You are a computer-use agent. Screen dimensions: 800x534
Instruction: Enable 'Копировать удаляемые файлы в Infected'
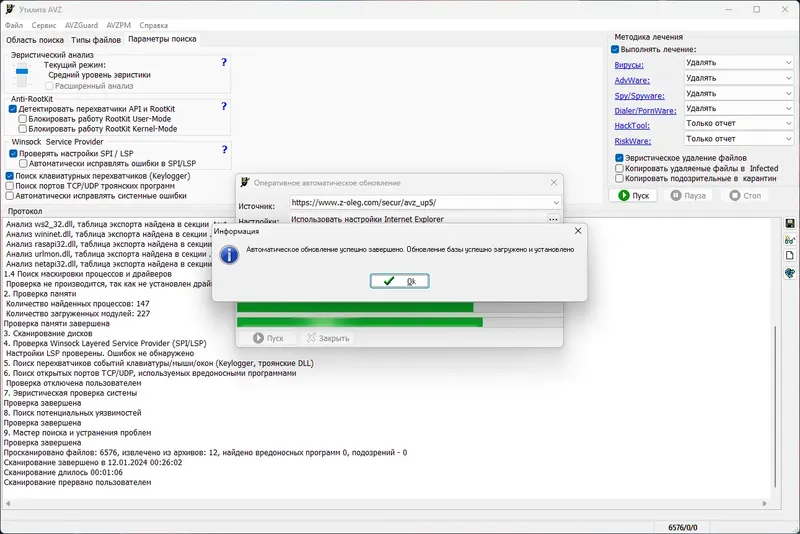point(619,168)
